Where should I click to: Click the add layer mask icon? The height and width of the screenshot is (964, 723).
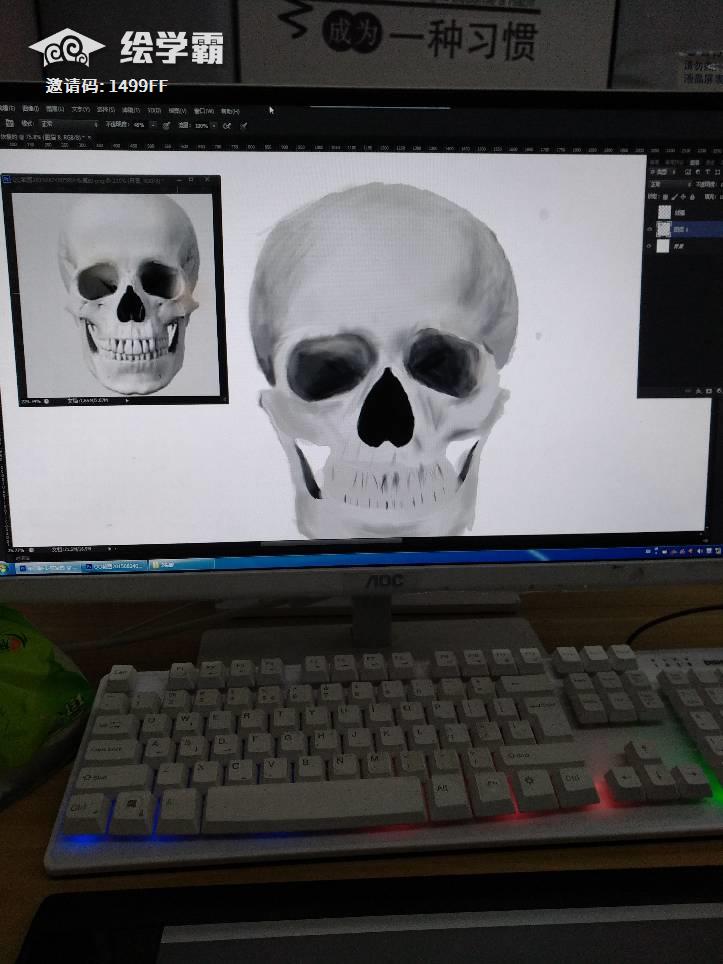709,390
